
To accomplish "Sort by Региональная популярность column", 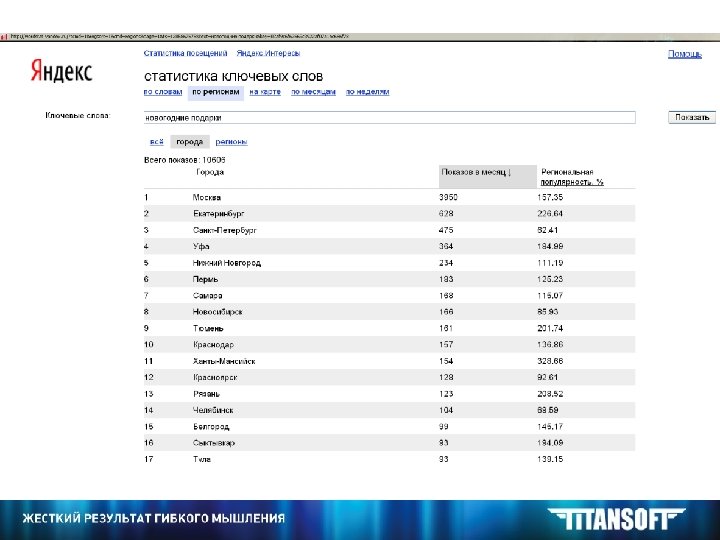I will pyautogui.click(x=571, y=177).
